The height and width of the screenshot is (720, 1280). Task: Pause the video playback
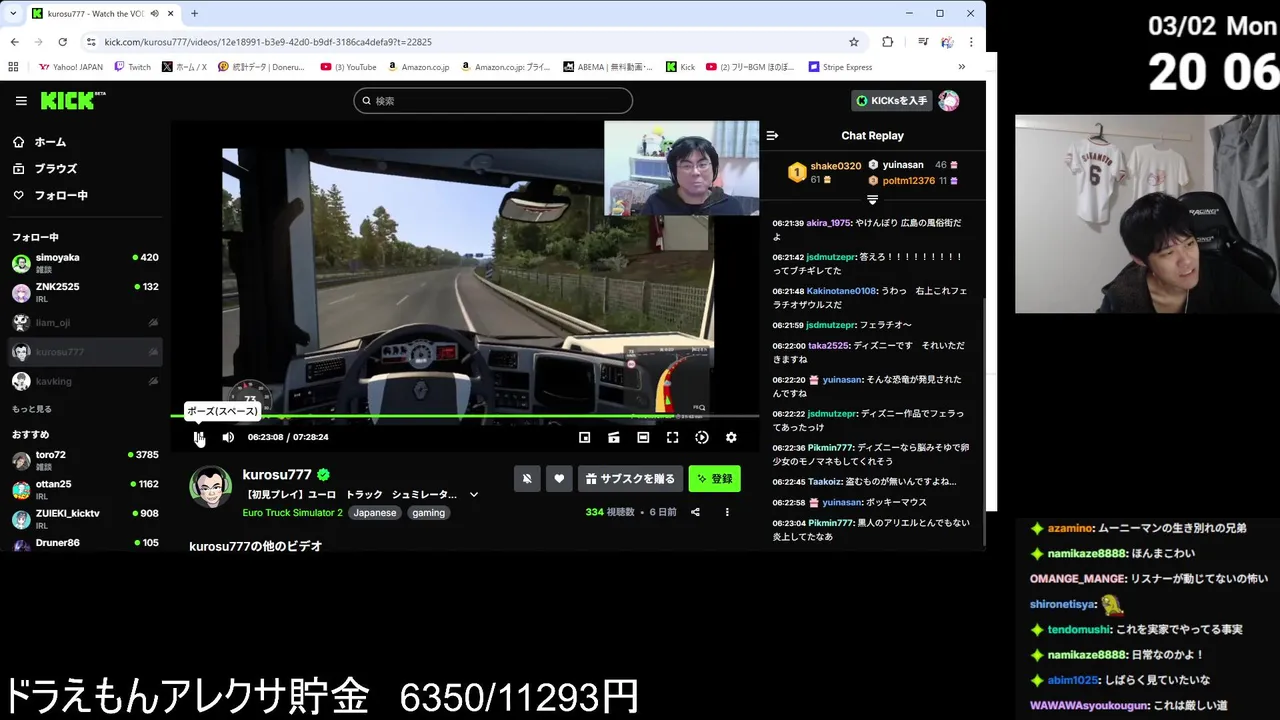click(x=199, y=437)
